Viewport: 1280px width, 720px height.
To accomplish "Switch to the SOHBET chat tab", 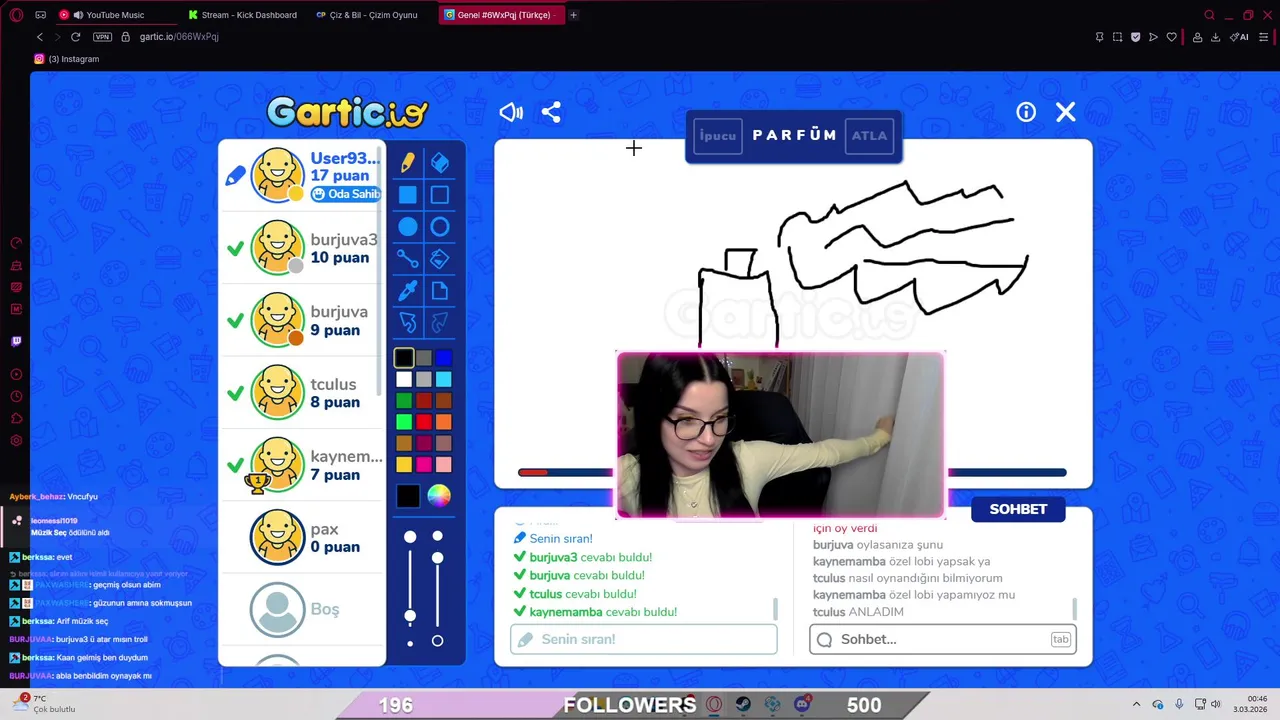I will [x=1018, y=509].
